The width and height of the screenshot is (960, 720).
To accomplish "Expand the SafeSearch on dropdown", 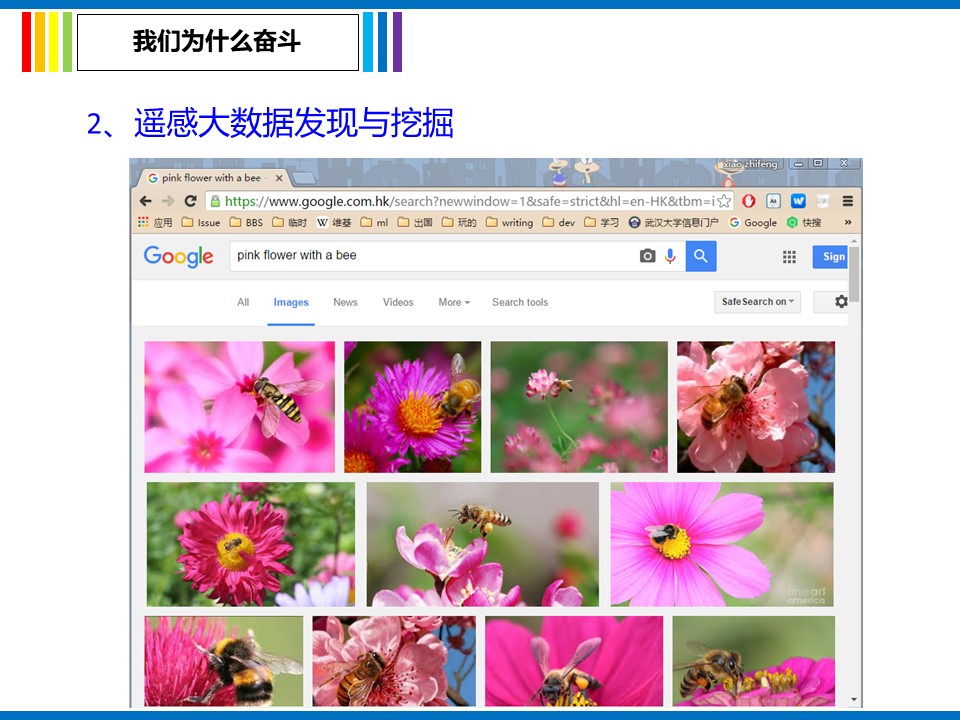I will (757, 302).
